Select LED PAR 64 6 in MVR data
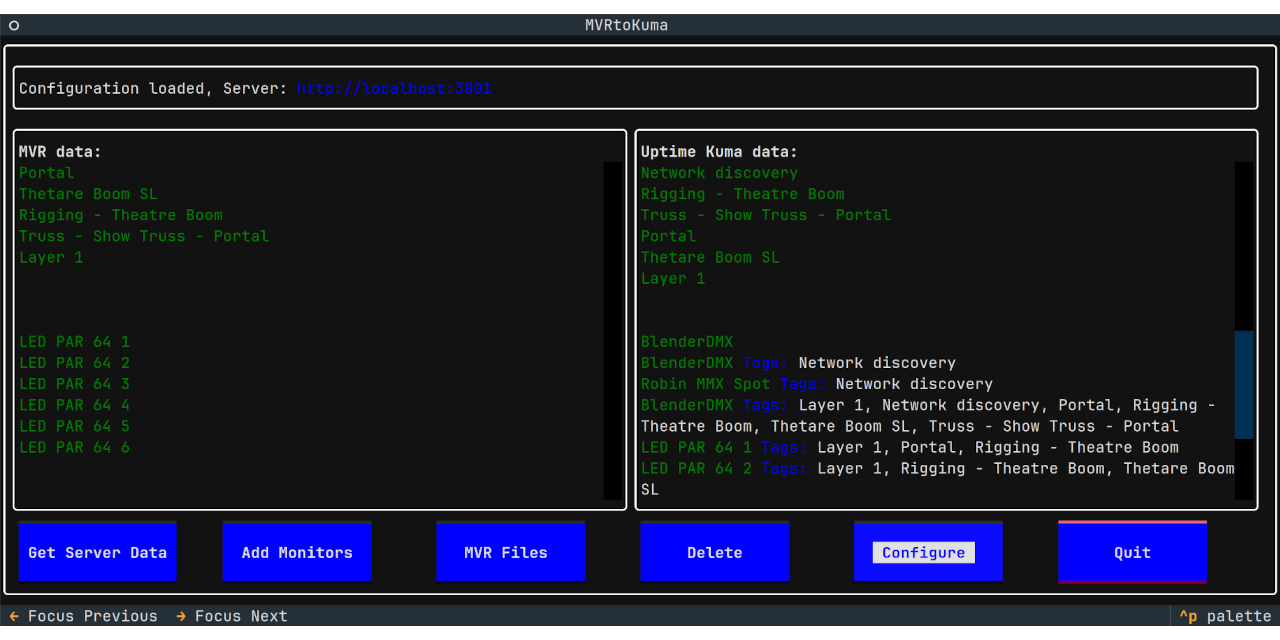 tap(74, 447)
